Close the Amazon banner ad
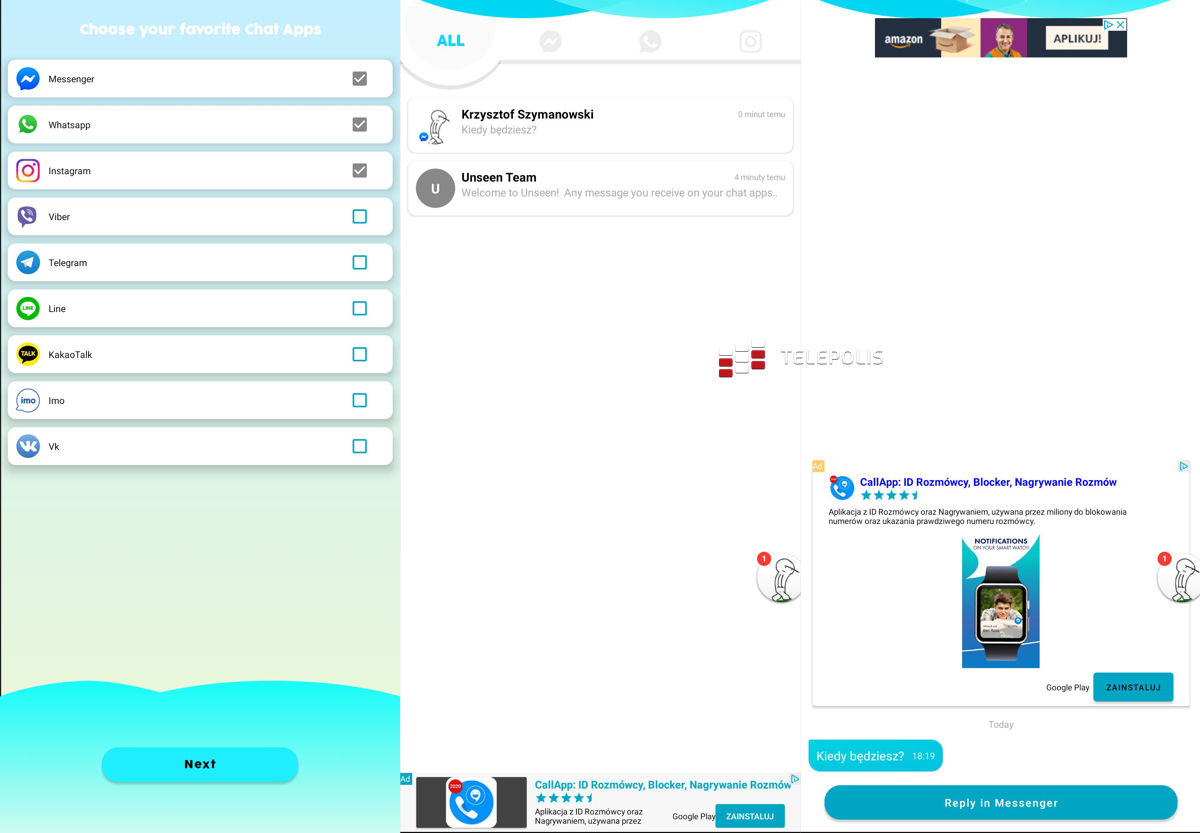The width and height of the screenshot is (1200, 833). 1121,25
